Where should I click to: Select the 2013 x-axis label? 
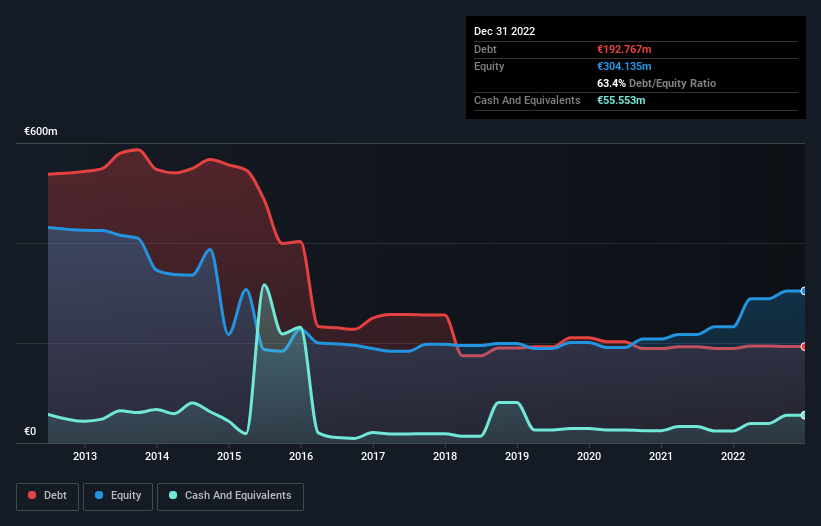85,456
